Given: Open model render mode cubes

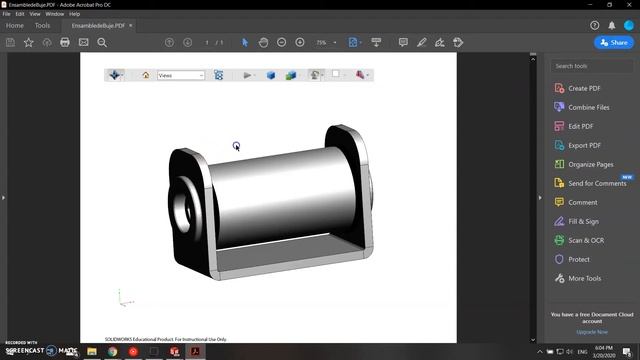Looking at the screenshot, I should pyautogui.click(x=291, y=75).
